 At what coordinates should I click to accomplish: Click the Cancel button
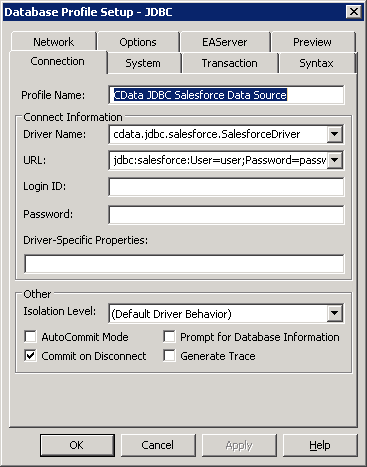tap(158, 445)
